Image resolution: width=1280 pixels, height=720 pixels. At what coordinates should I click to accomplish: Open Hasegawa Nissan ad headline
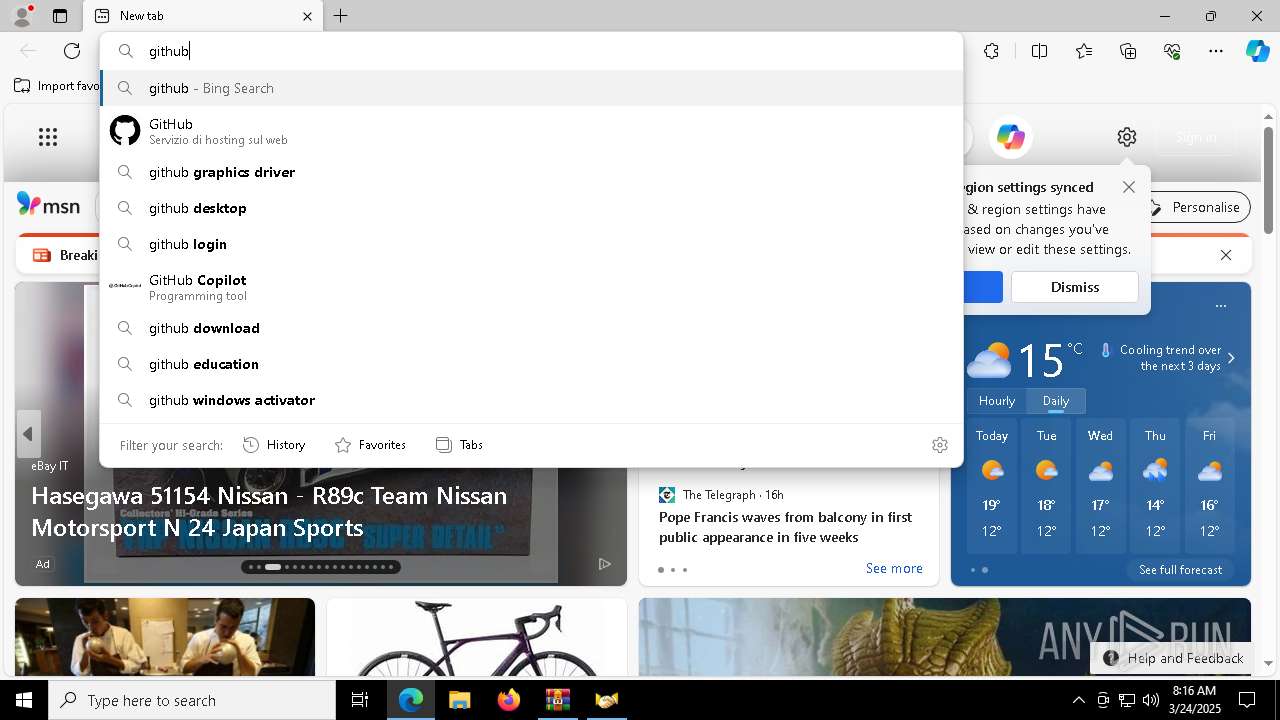coord(269,511)
